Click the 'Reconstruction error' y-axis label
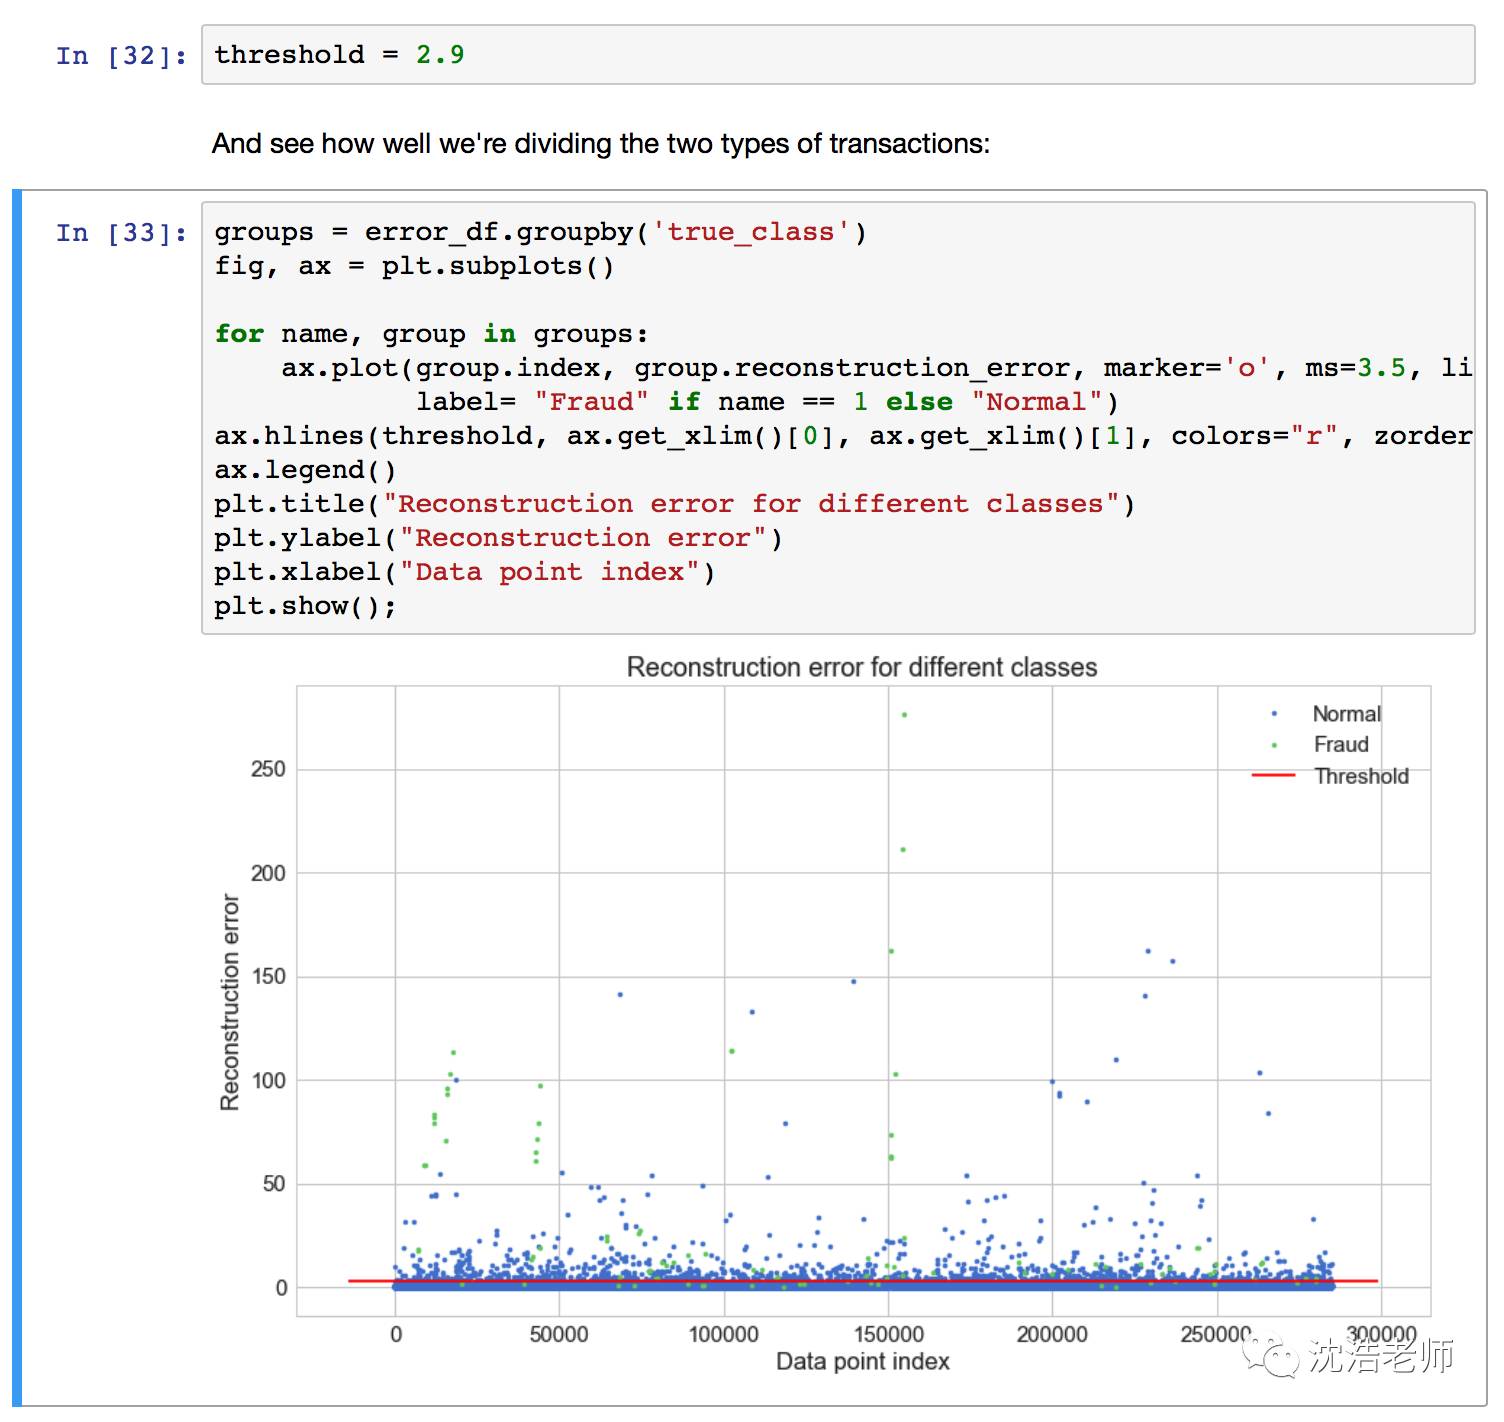 (x=230, y=1002)
